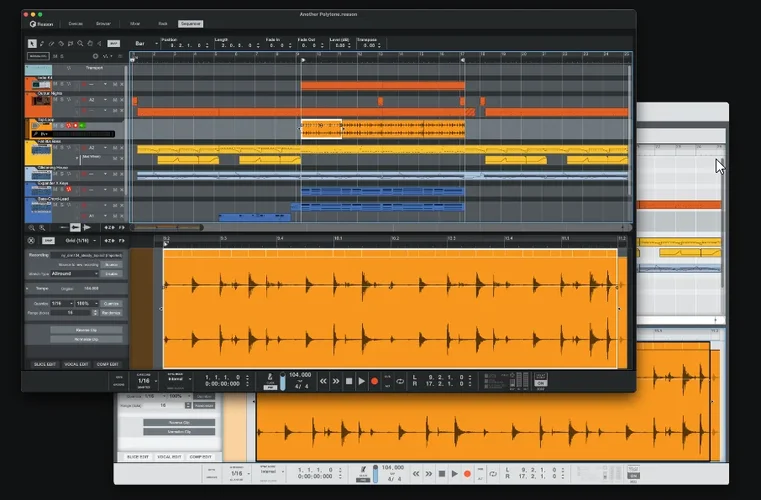Adjust the click level slider in transport
The height and width of the screenshot is (500, 761).
[x=284, y=381]
